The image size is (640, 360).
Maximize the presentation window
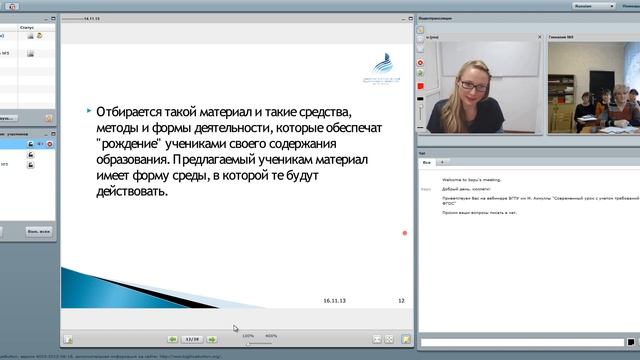pyautogui.click(x=411, y=19)
